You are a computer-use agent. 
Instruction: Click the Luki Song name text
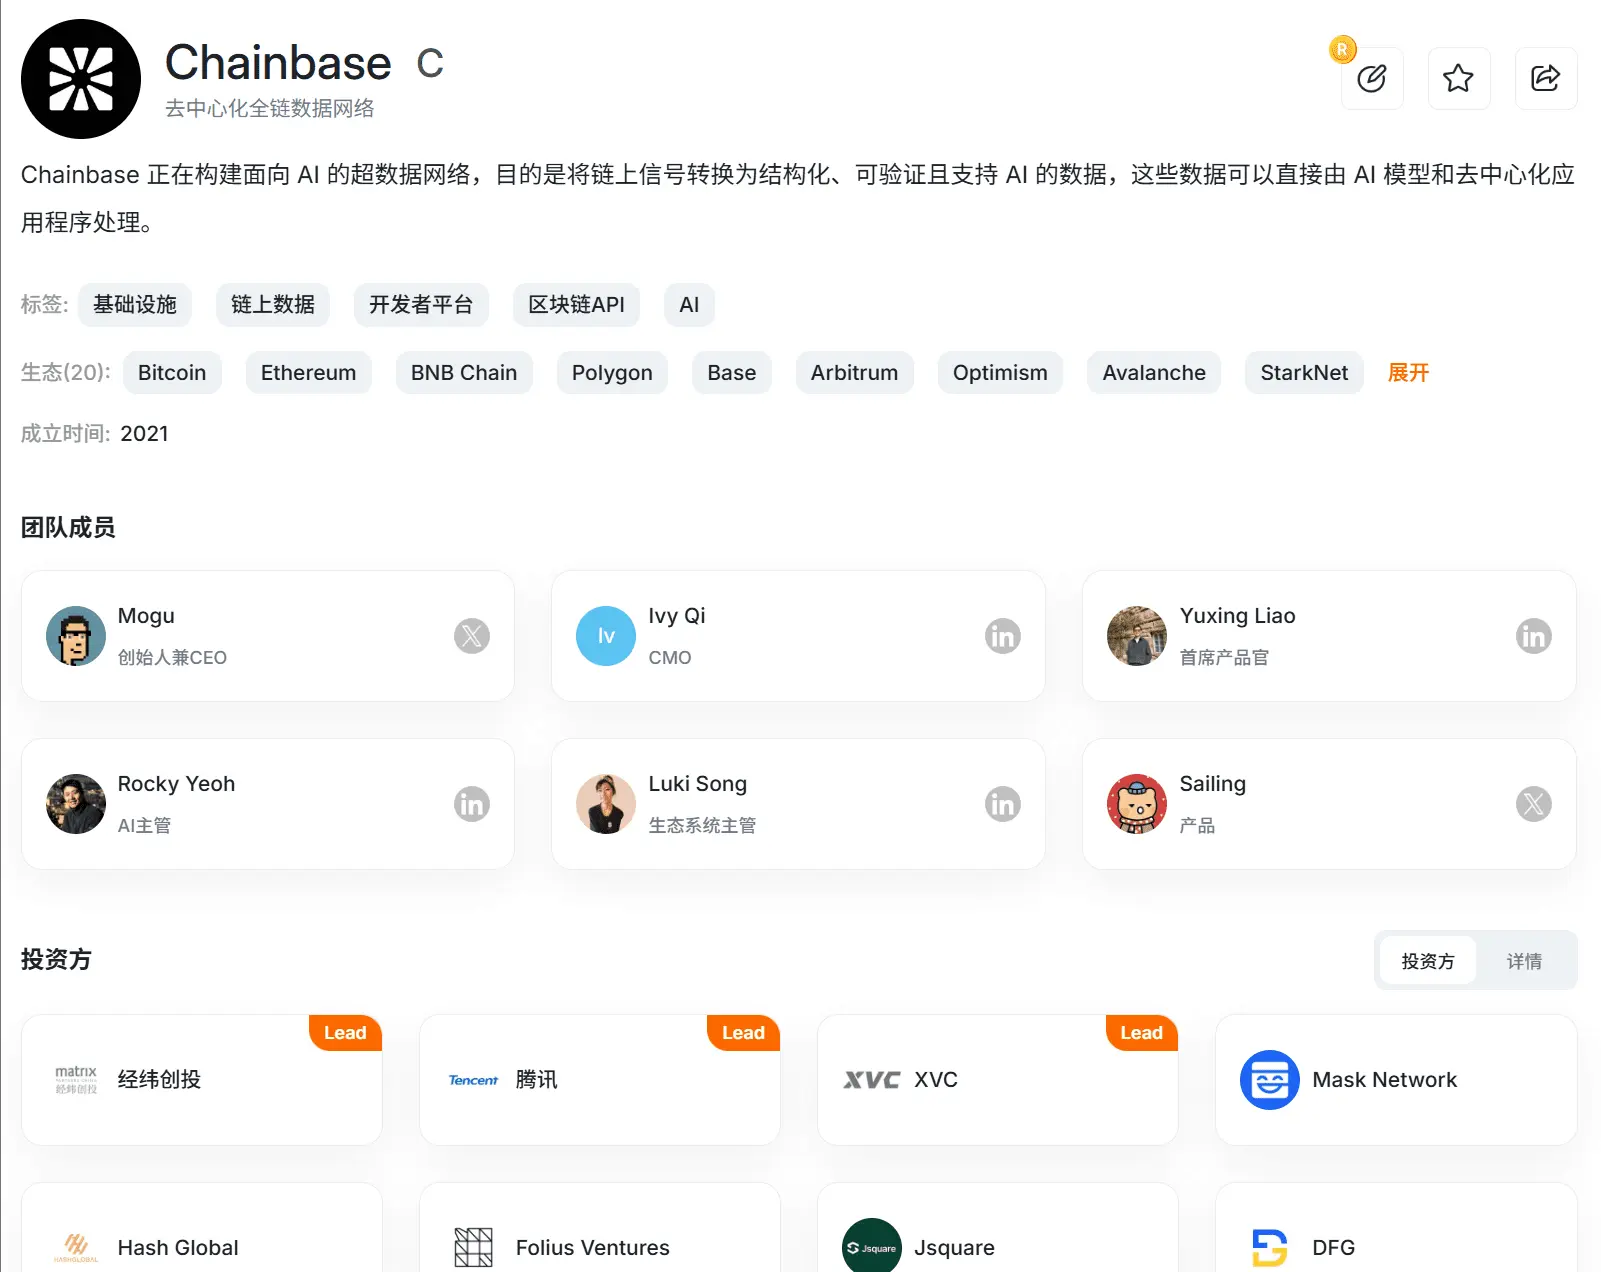pos(698,784)
